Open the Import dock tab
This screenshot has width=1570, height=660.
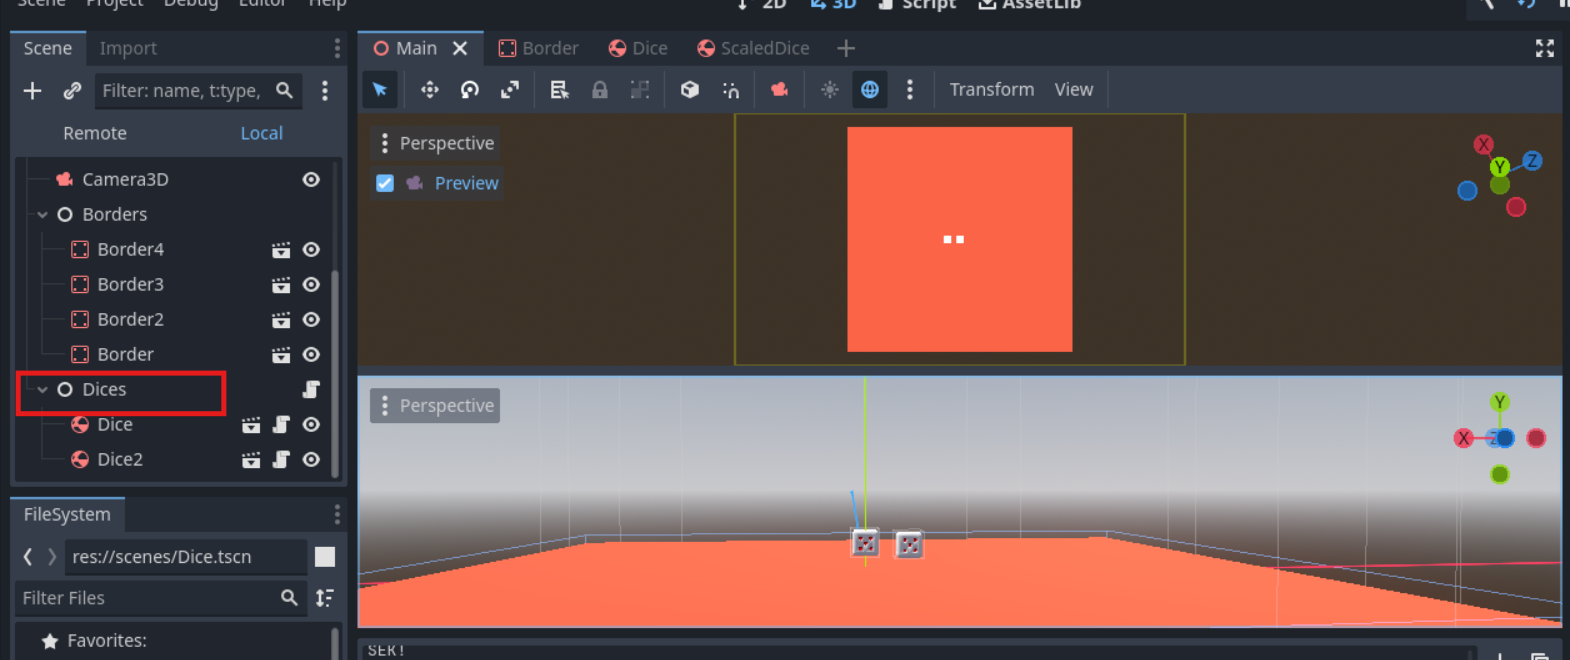[128, 48]
